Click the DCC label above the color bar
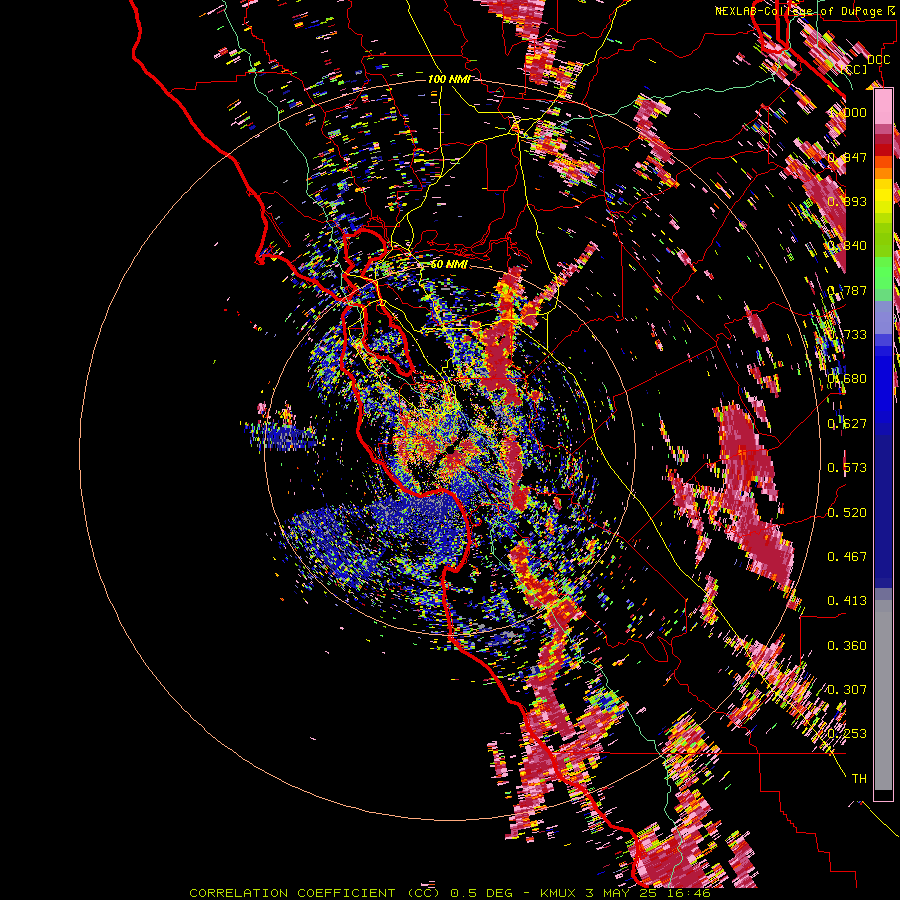Screen dimensions: 900x900 [x=879, y=59]
